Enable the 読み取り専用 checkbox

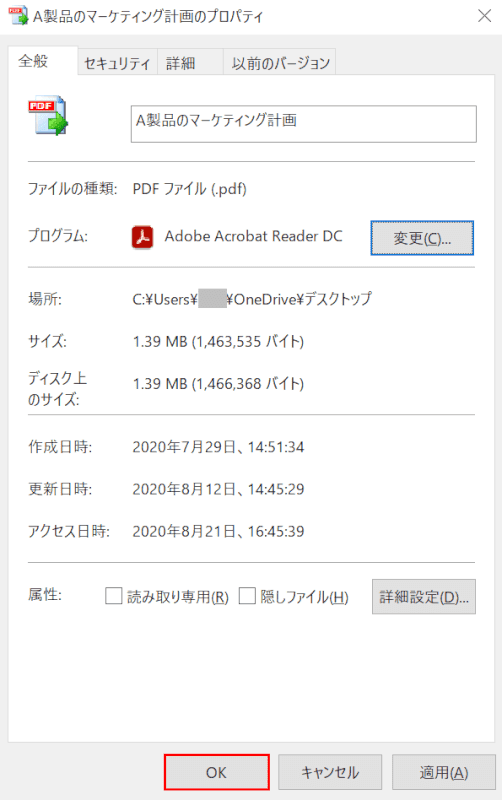pos(113,596)
